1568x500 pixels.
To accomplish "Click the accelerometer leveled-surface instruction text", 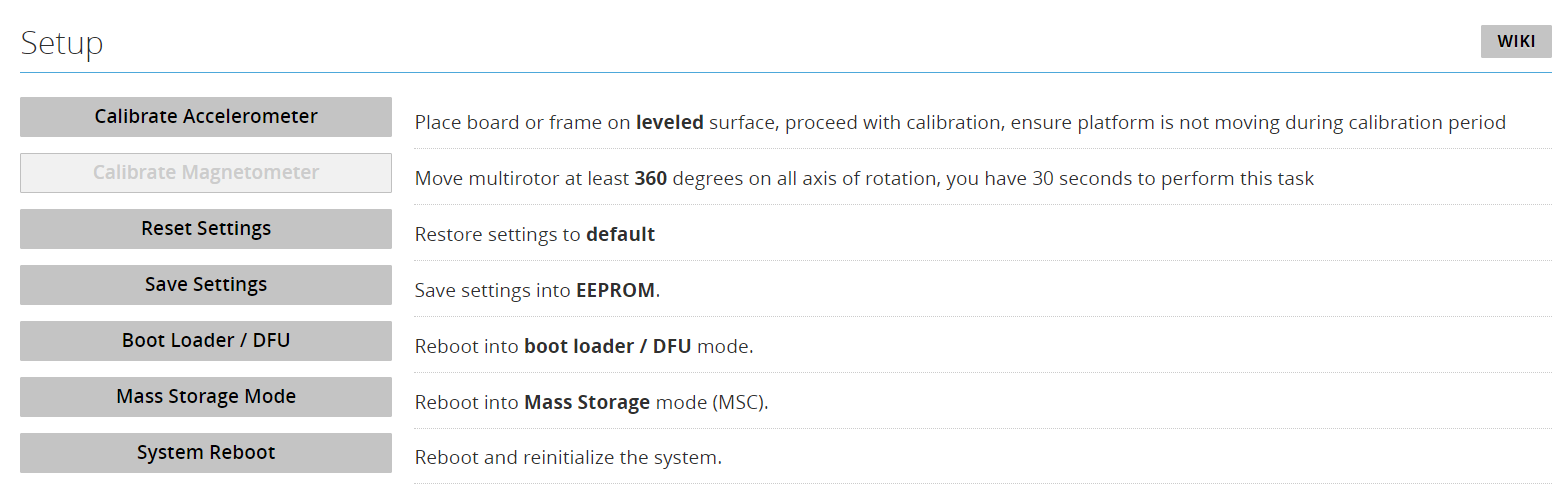I will click(959, 123).
